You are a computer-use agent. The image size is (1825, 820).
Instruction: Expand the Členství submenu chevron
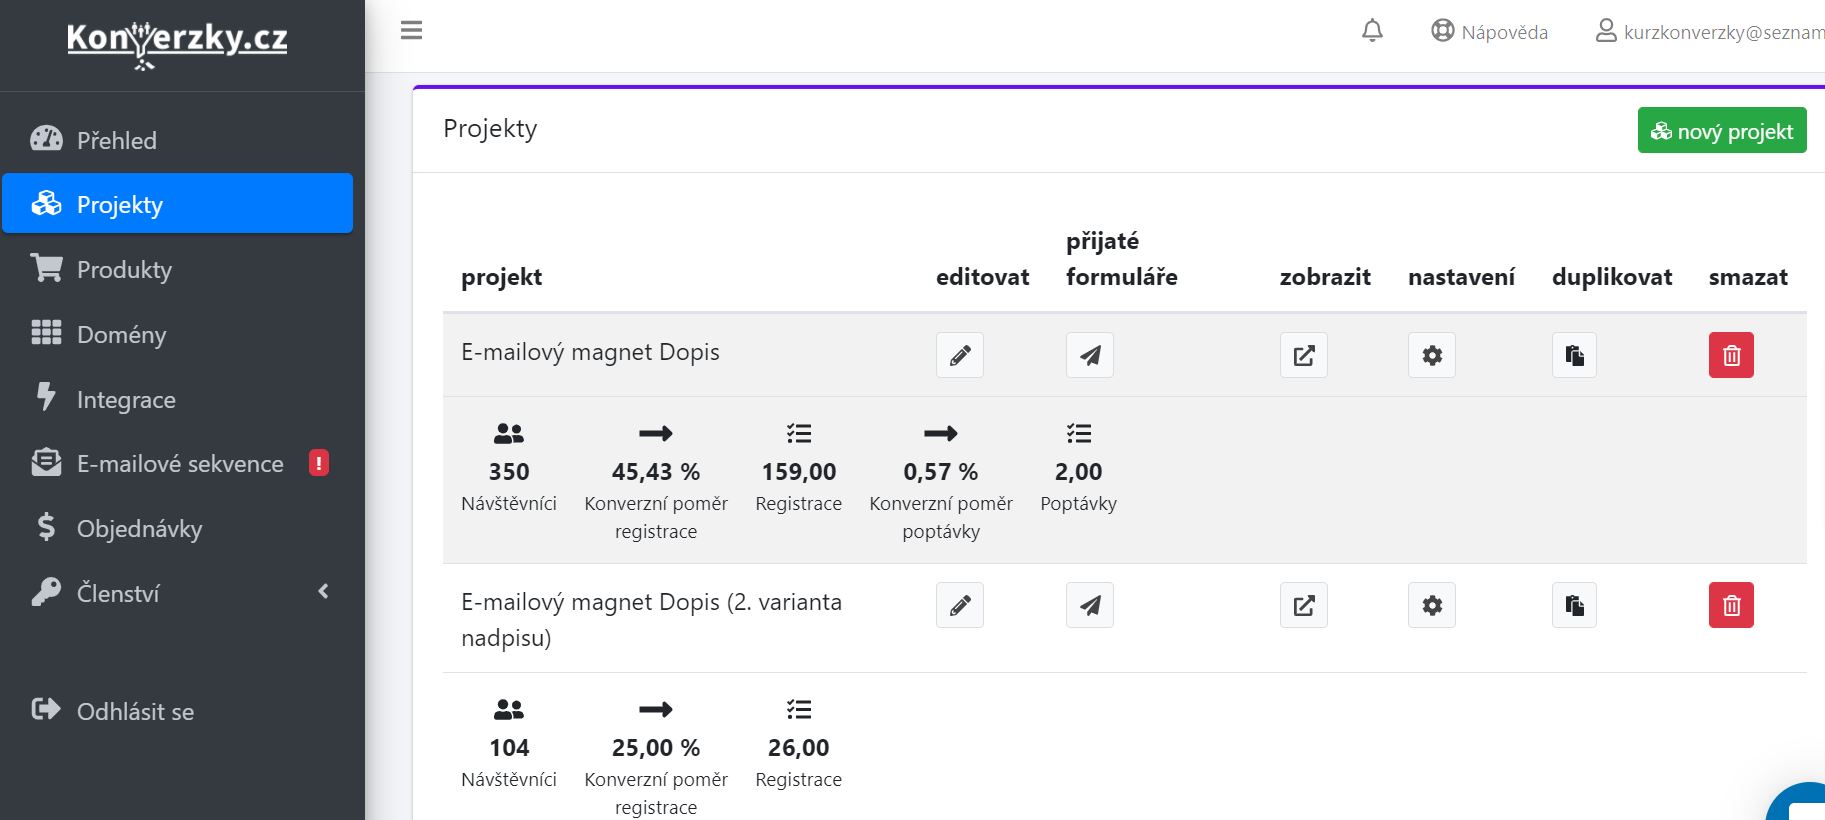click(323, 592)
